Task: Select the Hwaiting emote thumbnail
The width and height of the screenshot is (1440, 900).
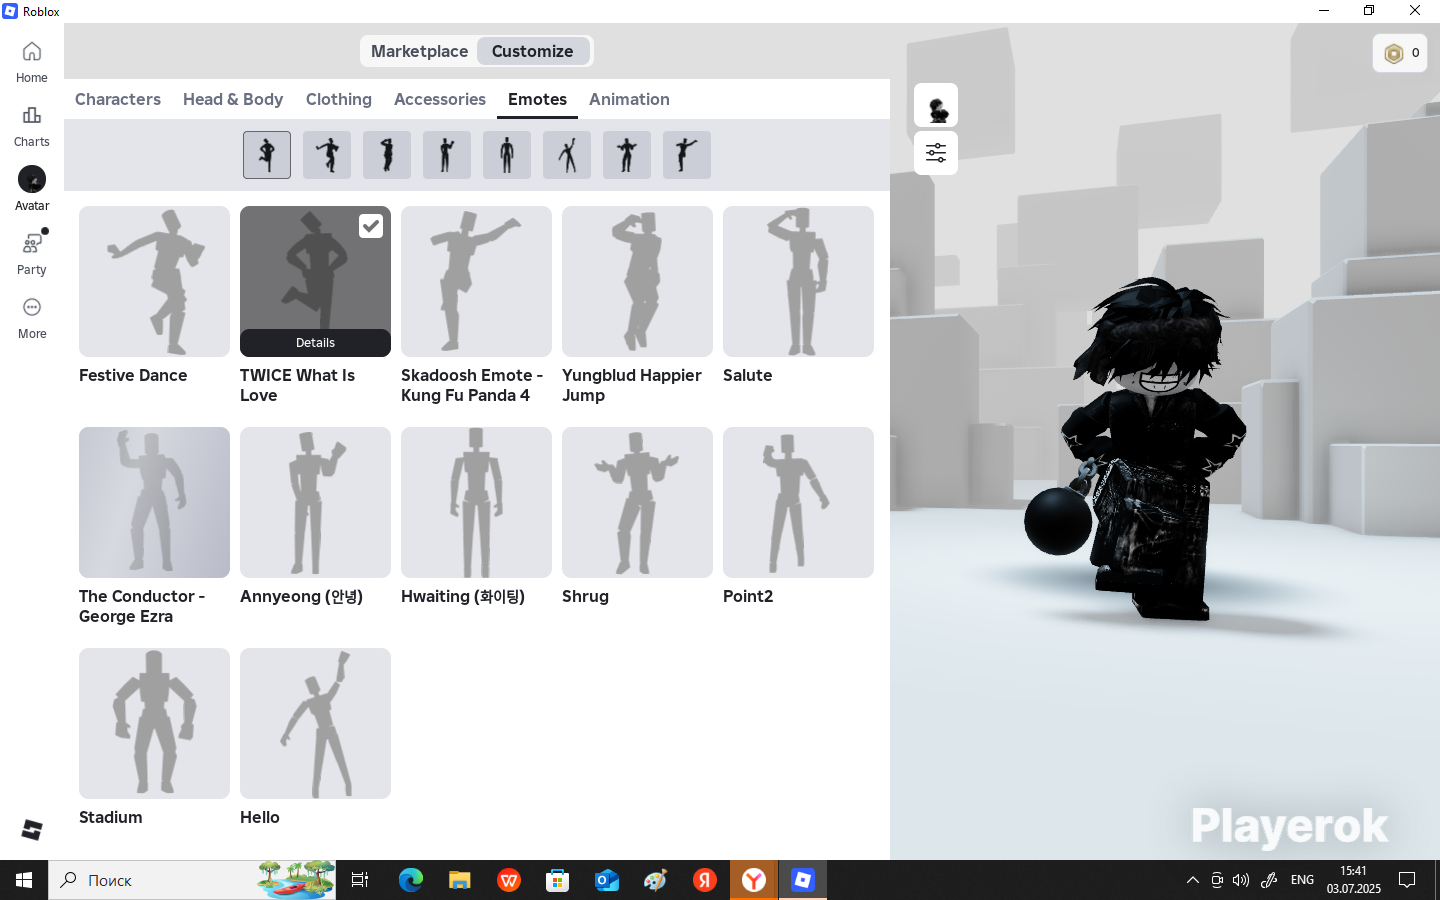Action: pos(476,502)
